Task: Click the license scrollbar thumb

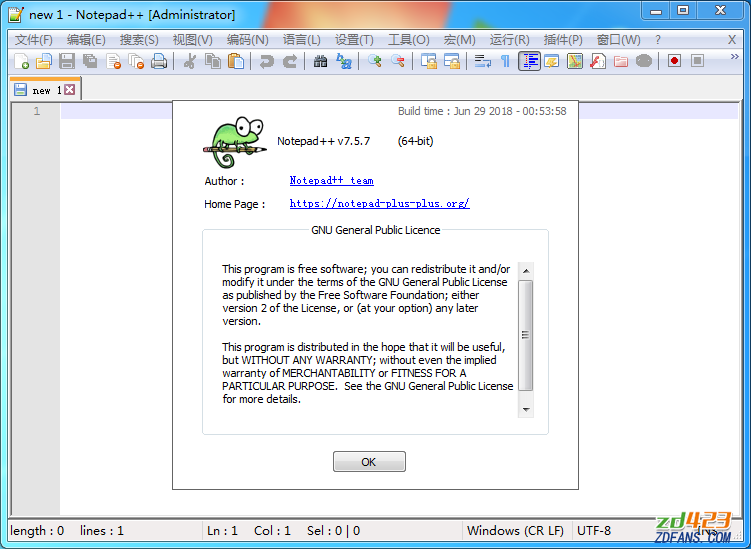Action: coord(526,335)
